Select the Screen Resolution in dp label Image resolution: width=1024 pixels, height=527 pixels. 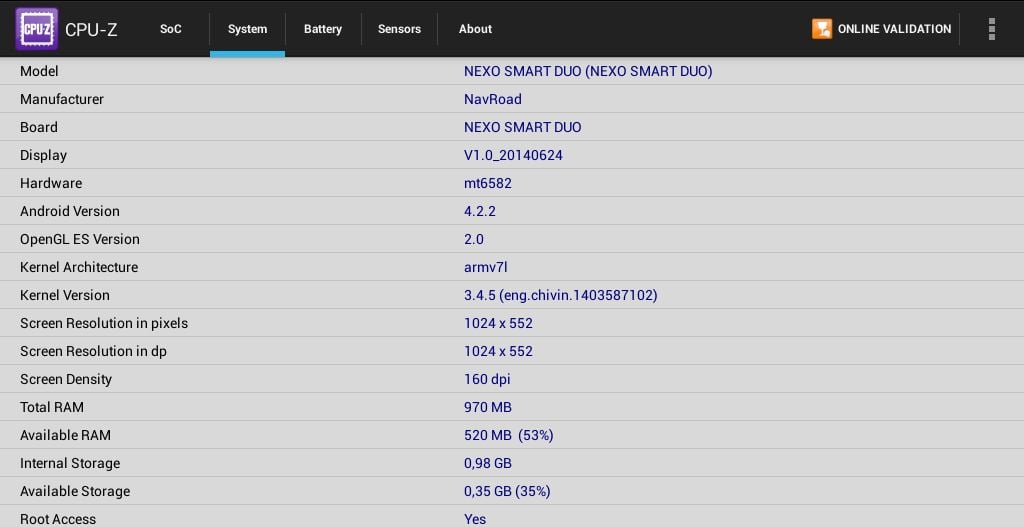(93, 351)
